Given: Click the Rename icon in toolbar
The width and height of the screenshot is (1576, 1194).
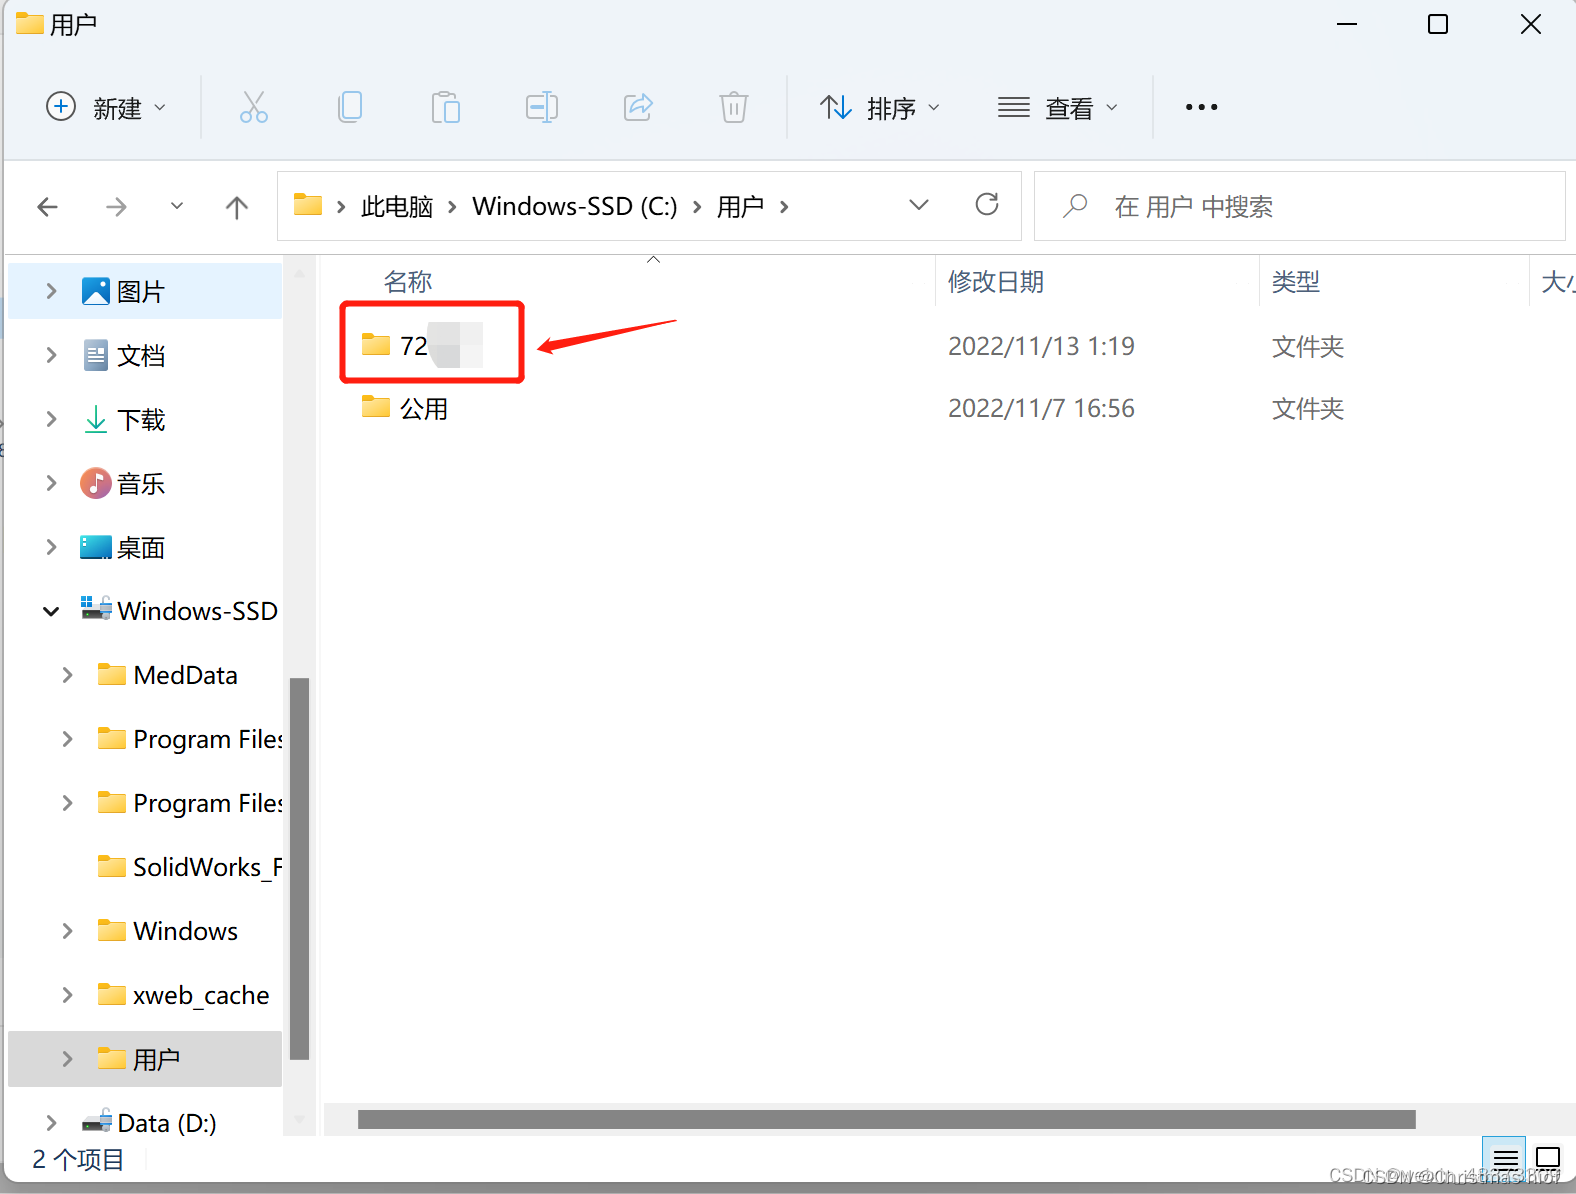Looking at the screenshot, I should coord(542,107).
